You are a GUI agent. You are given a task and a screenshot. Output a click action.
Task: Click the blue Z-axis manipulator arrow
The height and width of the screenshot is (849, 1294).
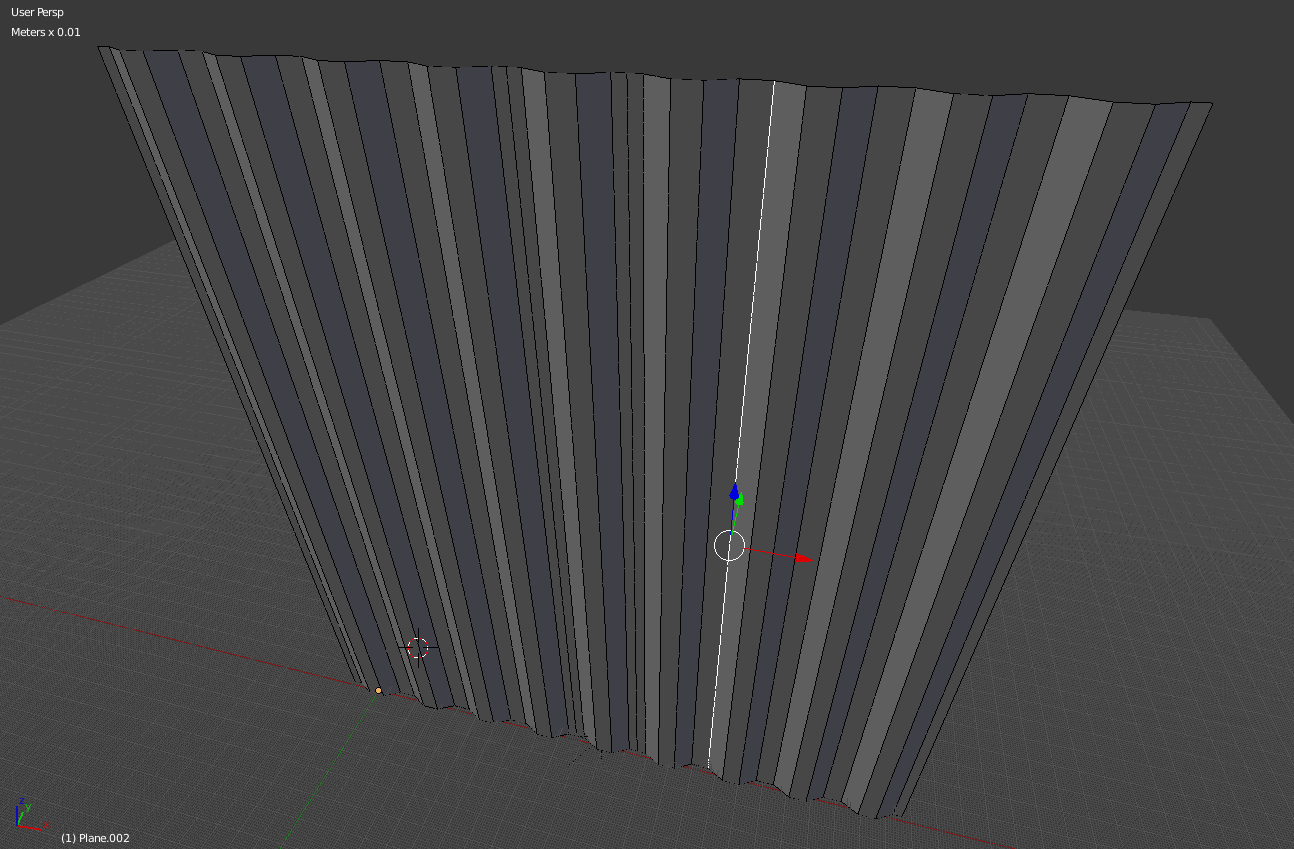coord(735,492)
